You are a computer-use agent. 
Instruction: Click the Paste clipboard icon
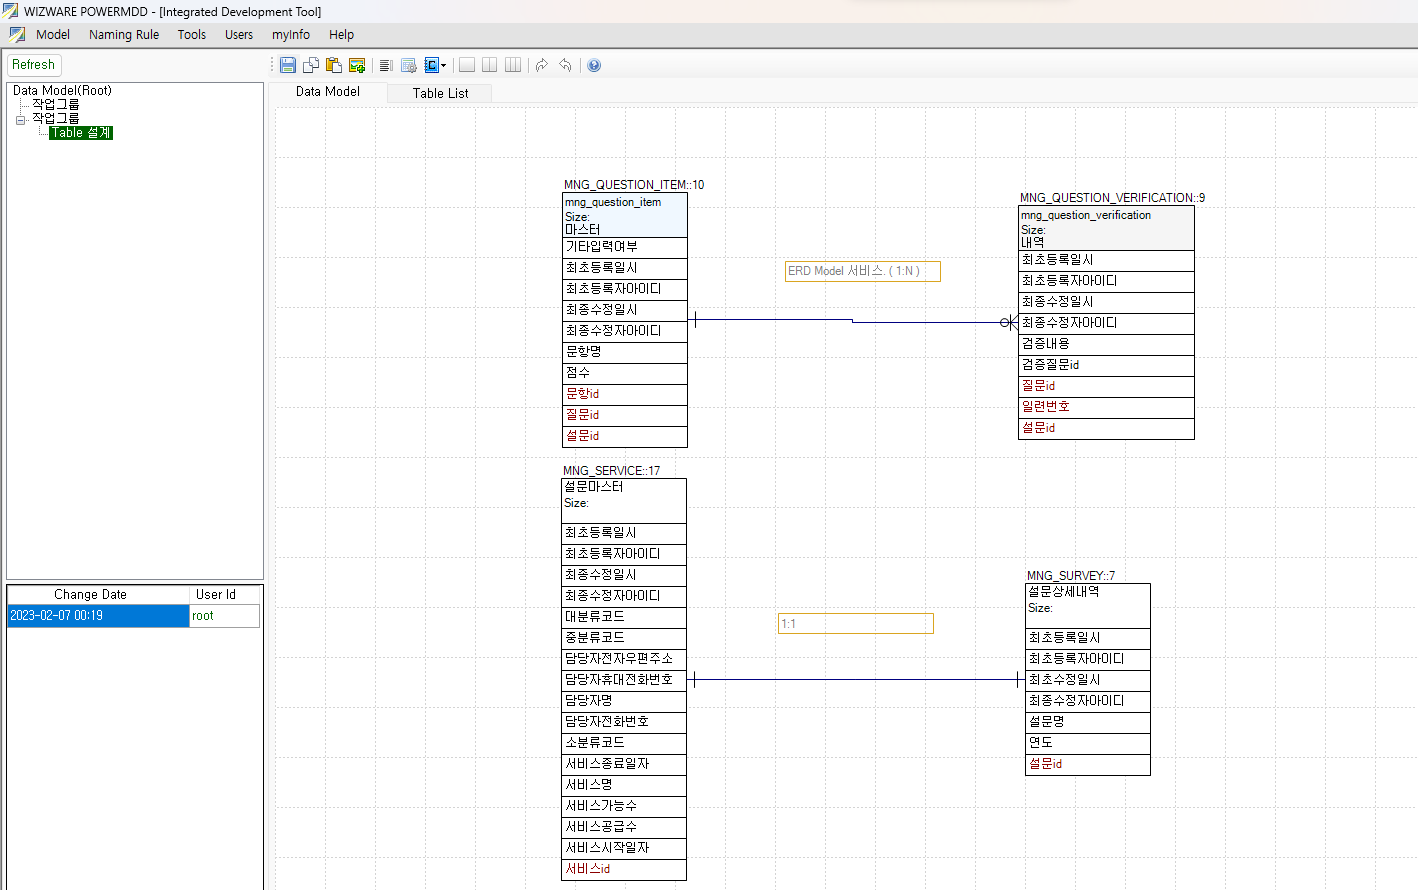tap(334, 65)
